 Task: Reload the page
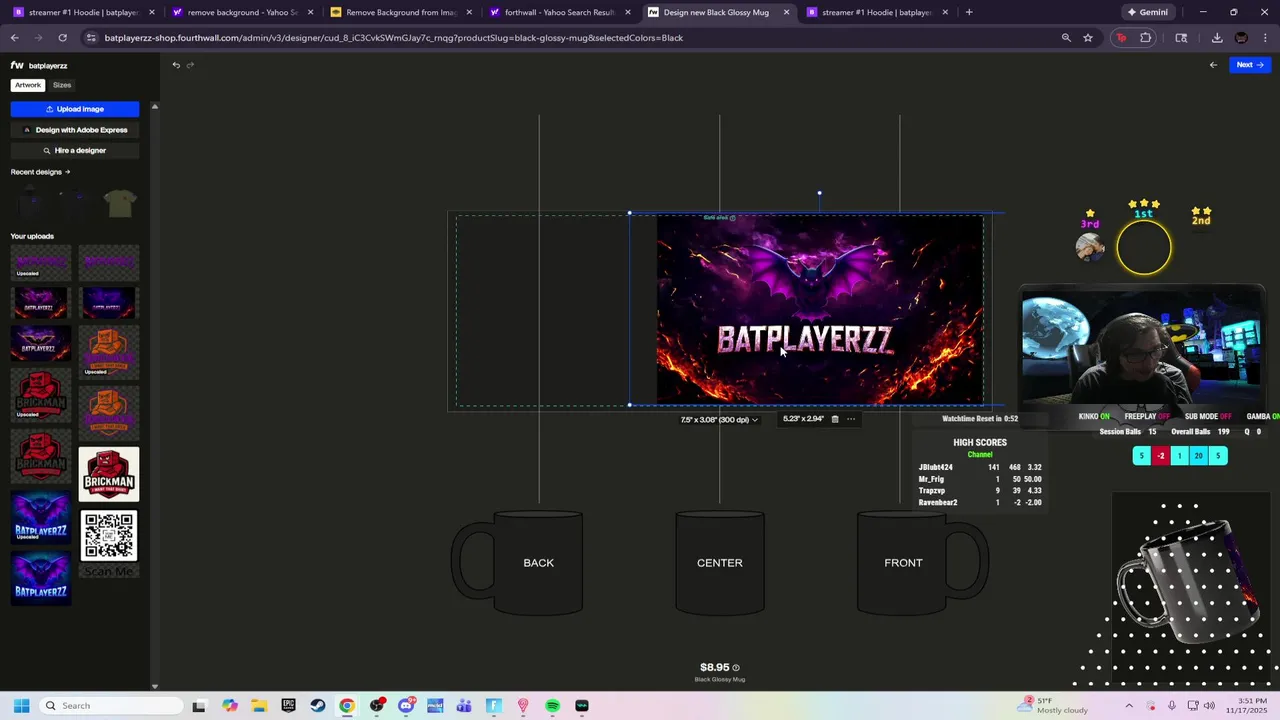tap(62, 38)
